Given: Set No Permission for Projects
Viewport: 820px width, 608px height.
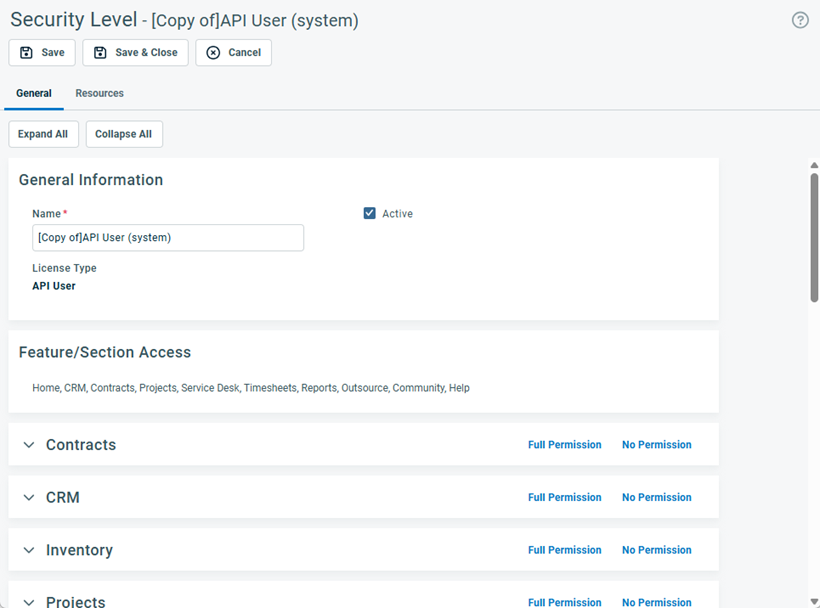Looking at the screenshot, I should coord(656,602).
